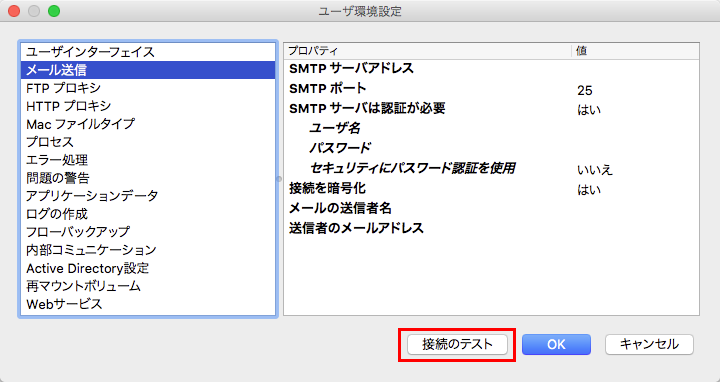Change the いいえ value for password authentication
This screenshot has width=720, height=382.
click(595, 170)
